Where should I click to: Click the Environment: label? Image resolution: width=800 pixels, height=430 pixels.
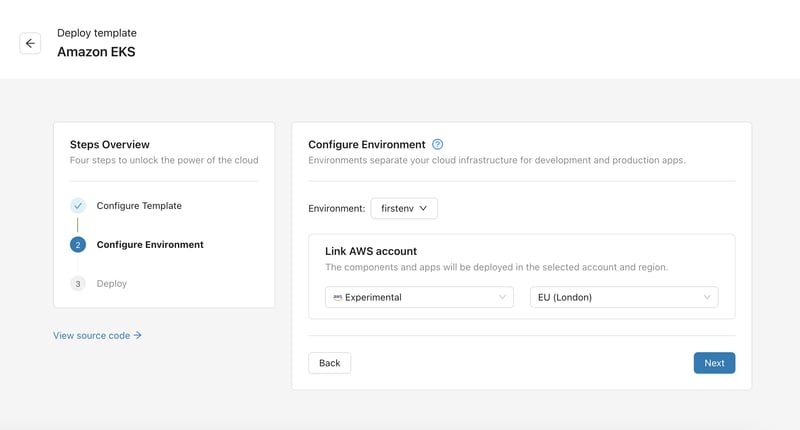tap(337, 209)
